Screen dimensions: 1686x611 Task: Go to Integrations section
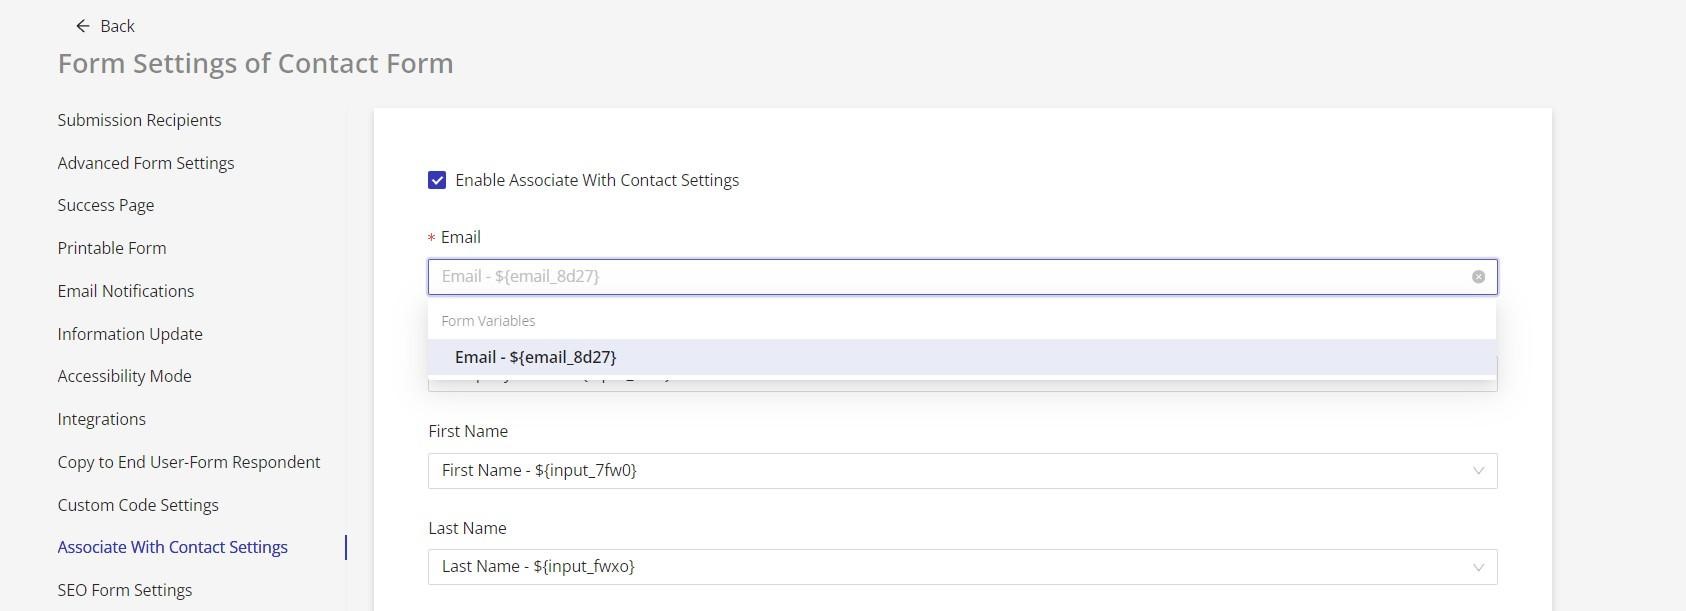(x=101, y=419)
